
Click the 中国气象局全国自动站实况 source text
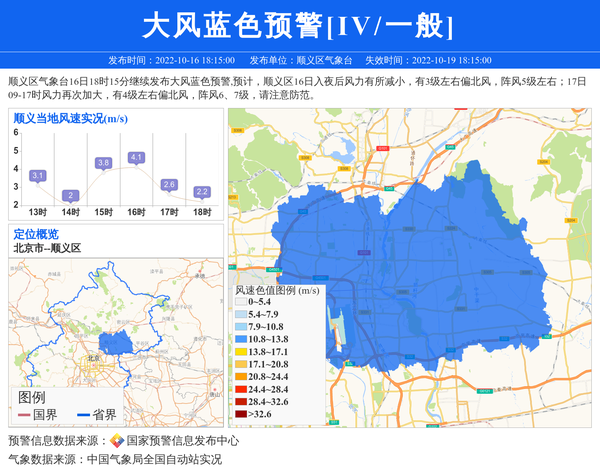pyautogui.click(x=154, y=459)
